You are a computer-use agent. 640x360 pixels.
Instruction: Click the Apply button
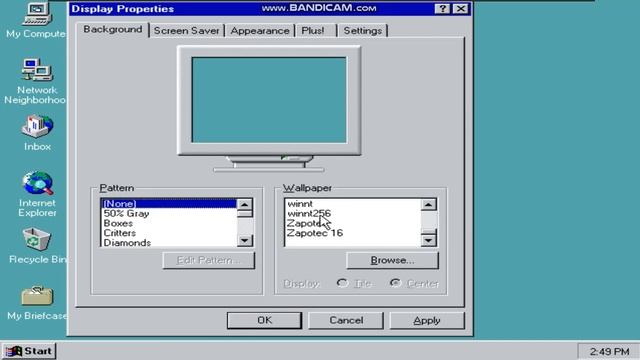pyautogui.click(x=427, y=320)
